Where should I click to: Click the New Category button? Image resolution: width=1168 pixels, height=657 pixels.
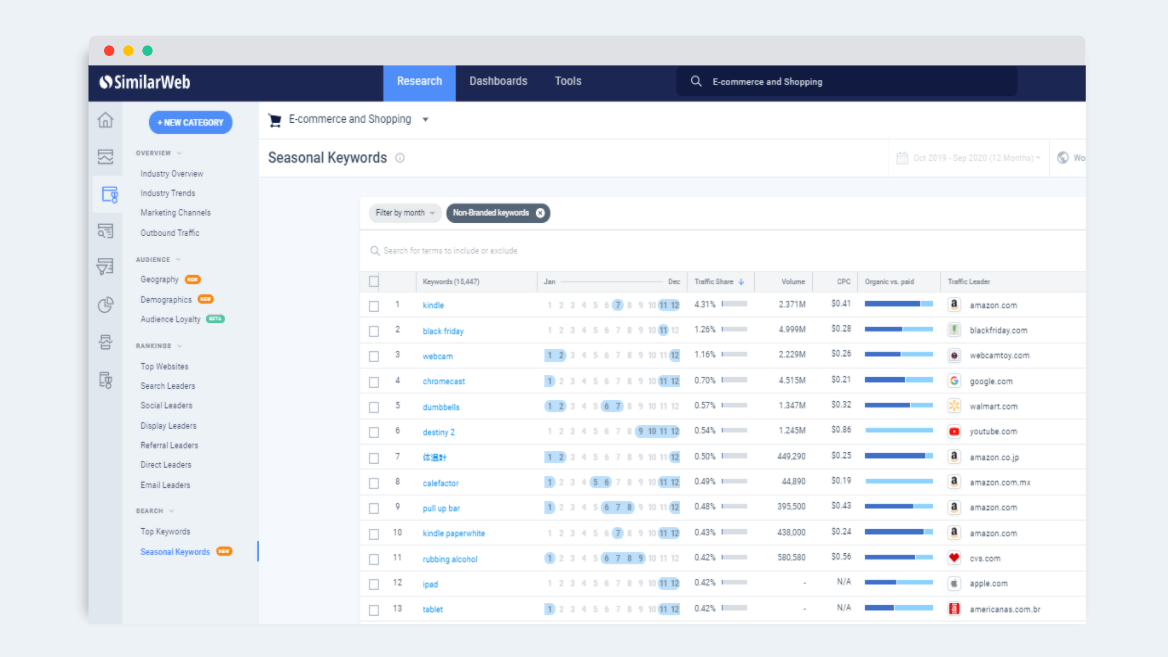pos(191,122)
